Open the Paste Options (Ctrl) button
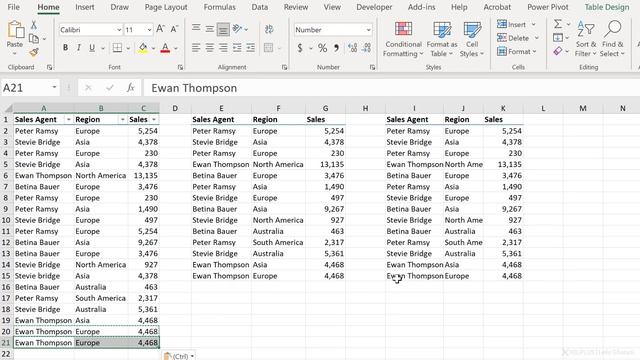The height and width of the screenshot is (360, 640). [x=178, y=356]
